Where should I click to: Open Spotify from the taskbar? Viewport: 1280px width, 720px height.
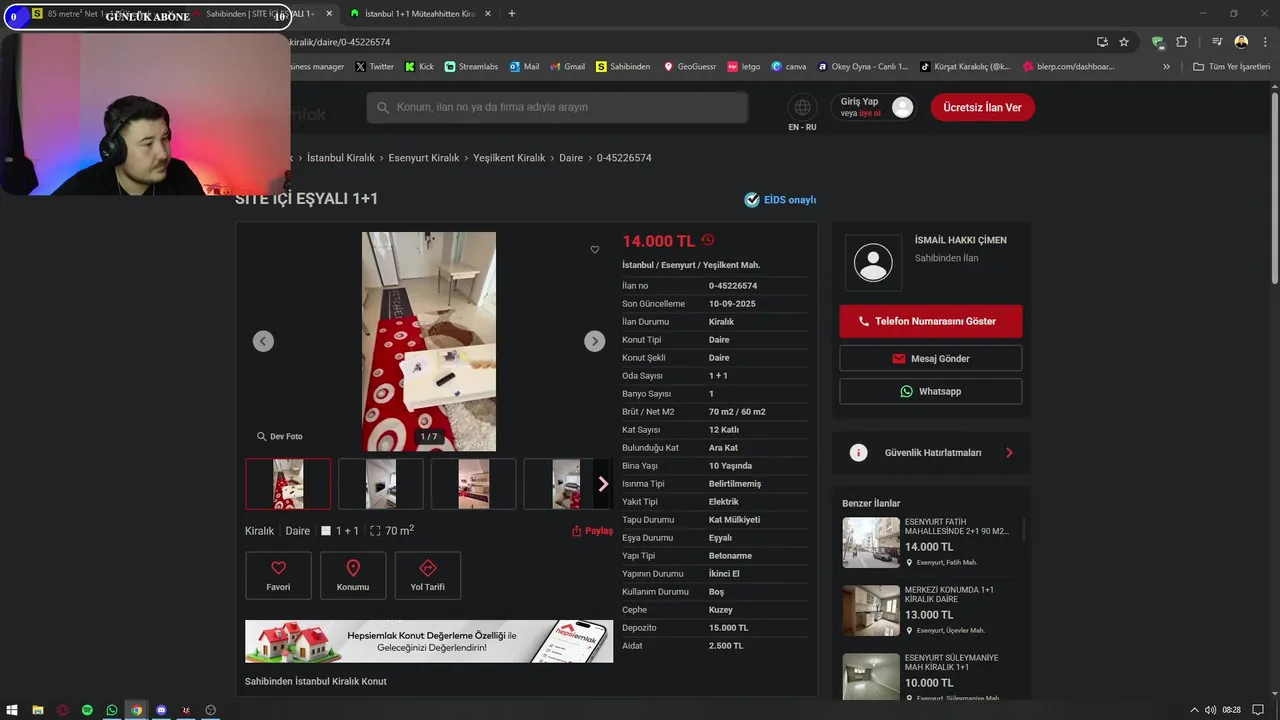[x=87, y=710]
